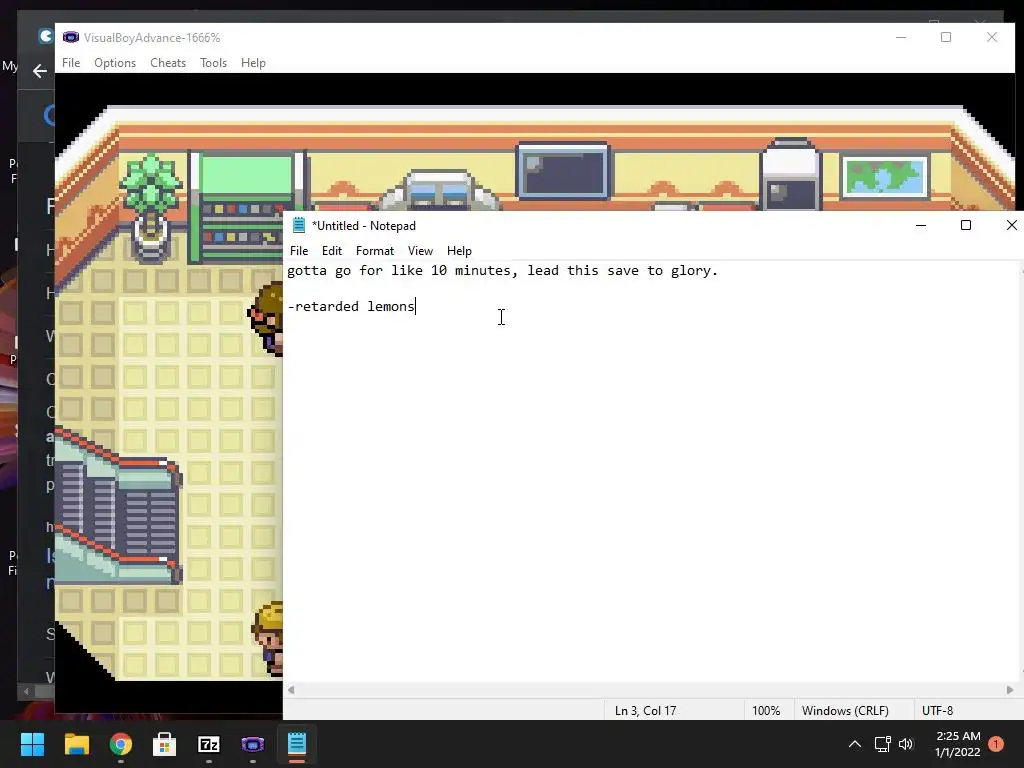The width and height of the screenshot is (1024, 768).
Task: Open network status tray icon
Action: click(x=883, y=744)
